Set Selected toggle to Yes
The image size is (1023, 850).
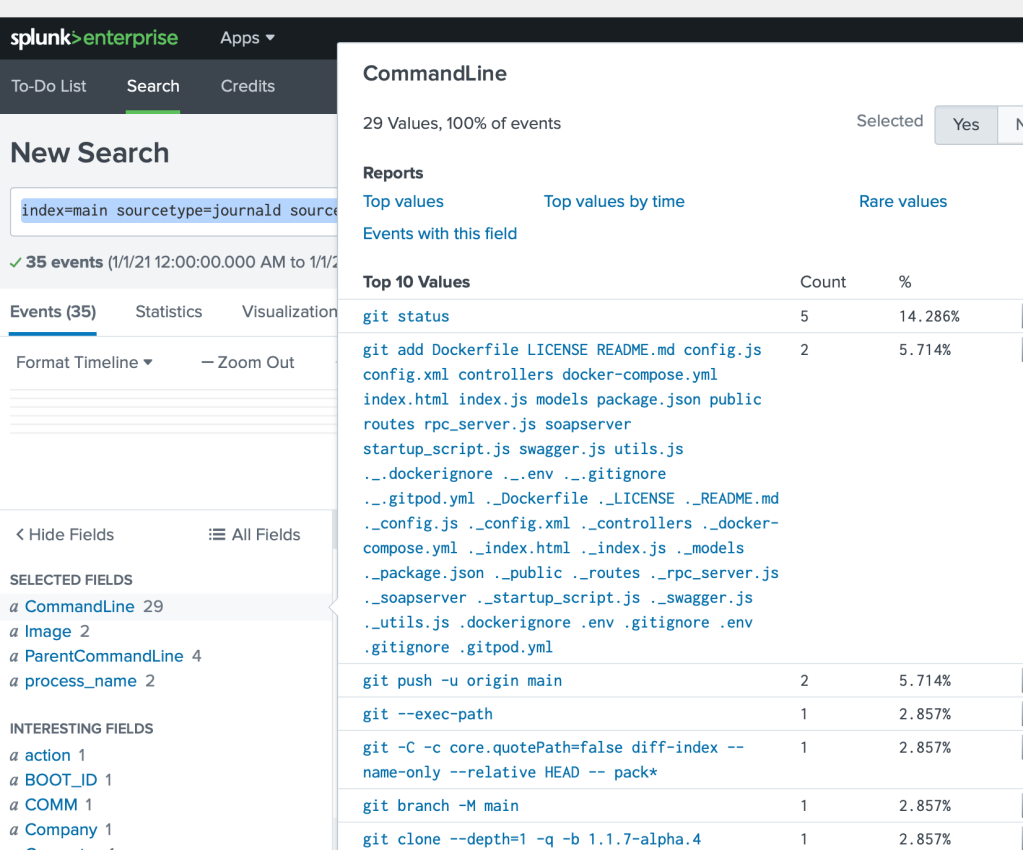pos(965,124)
